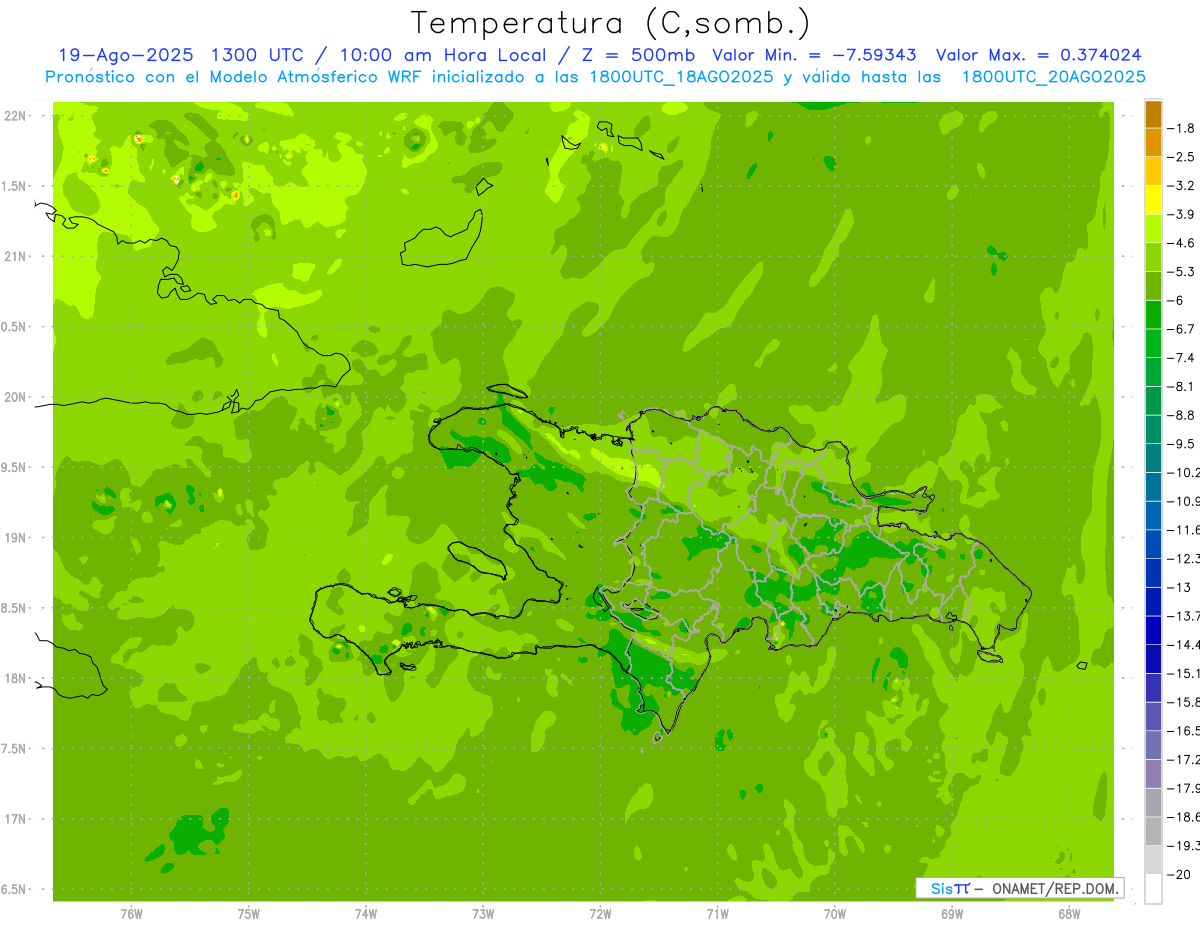Click the '20N' latitude label
The image size is (1200, 927).
(x=15, y=397)
